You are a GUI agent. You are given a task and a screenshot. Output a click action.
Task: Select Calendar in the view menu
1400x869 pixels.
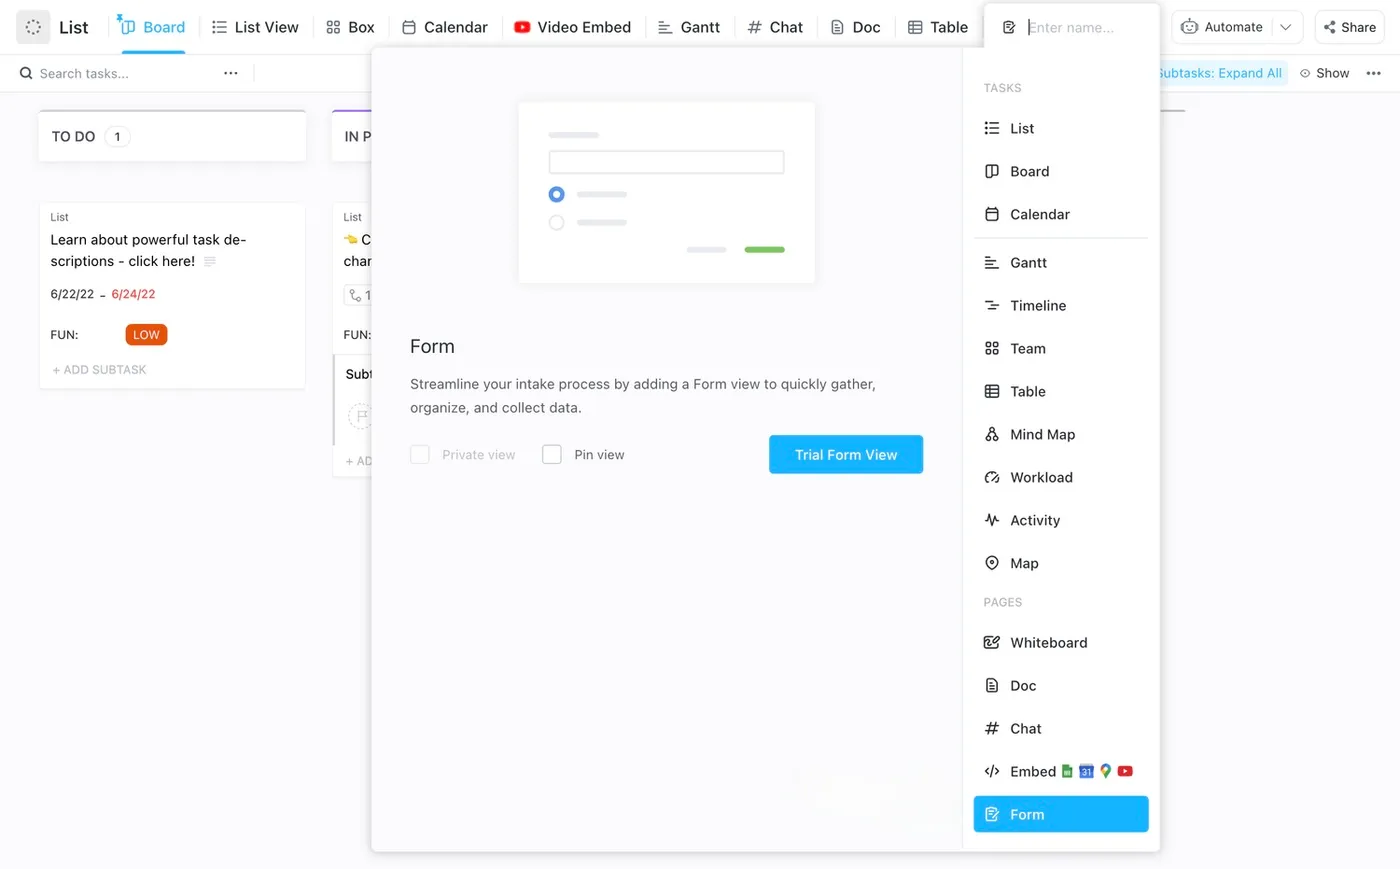(x=1061, y=214)
